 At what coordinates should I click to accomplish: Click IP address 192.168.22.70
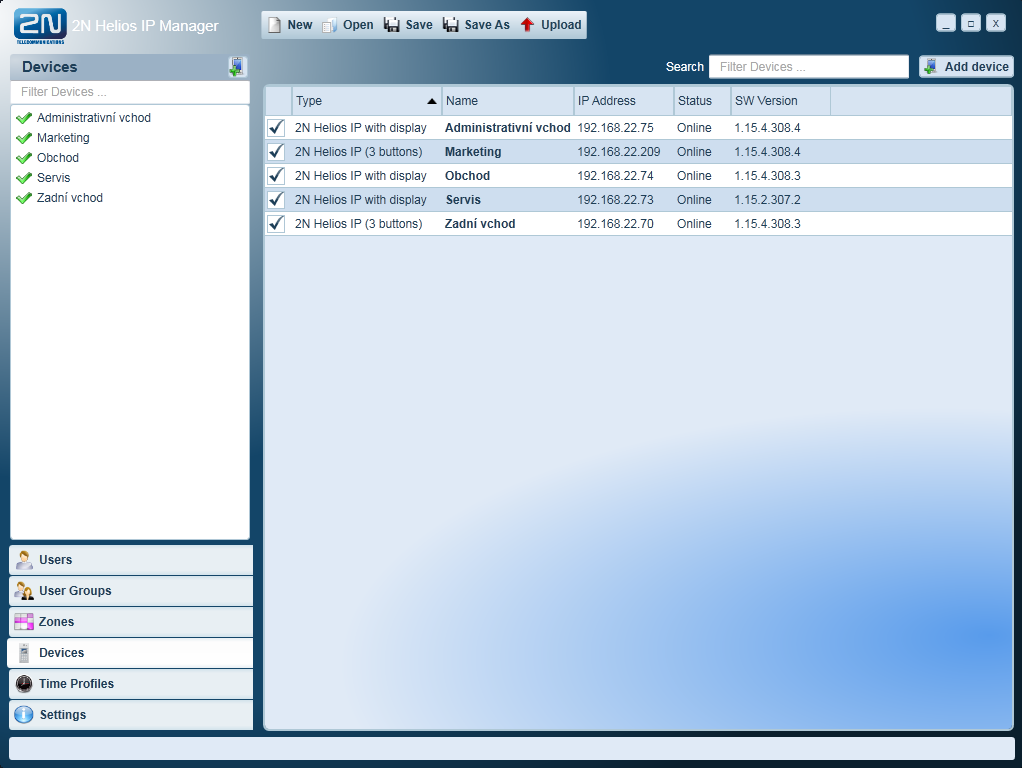pos(615,224)
